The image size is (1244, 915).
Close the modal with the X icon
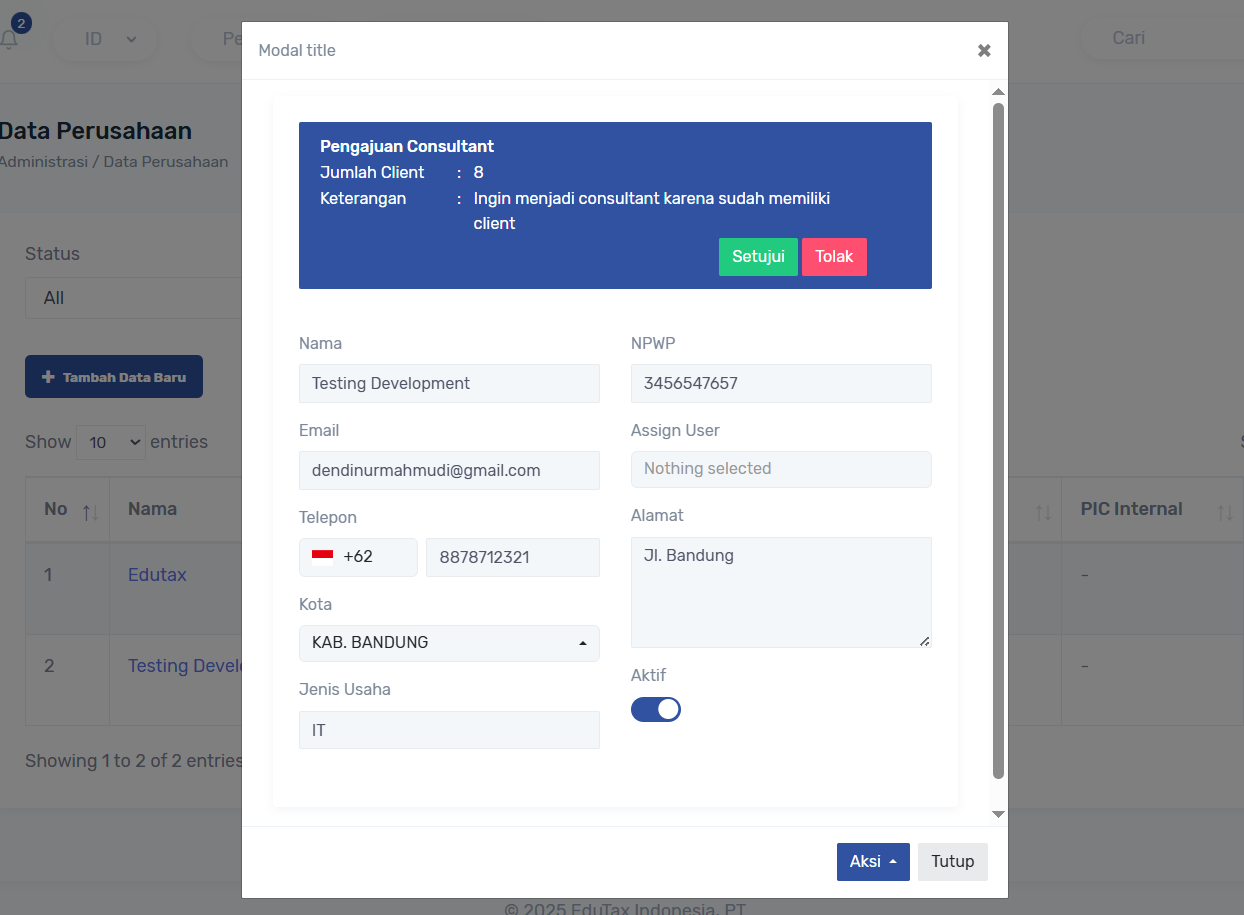coord(984,50)
